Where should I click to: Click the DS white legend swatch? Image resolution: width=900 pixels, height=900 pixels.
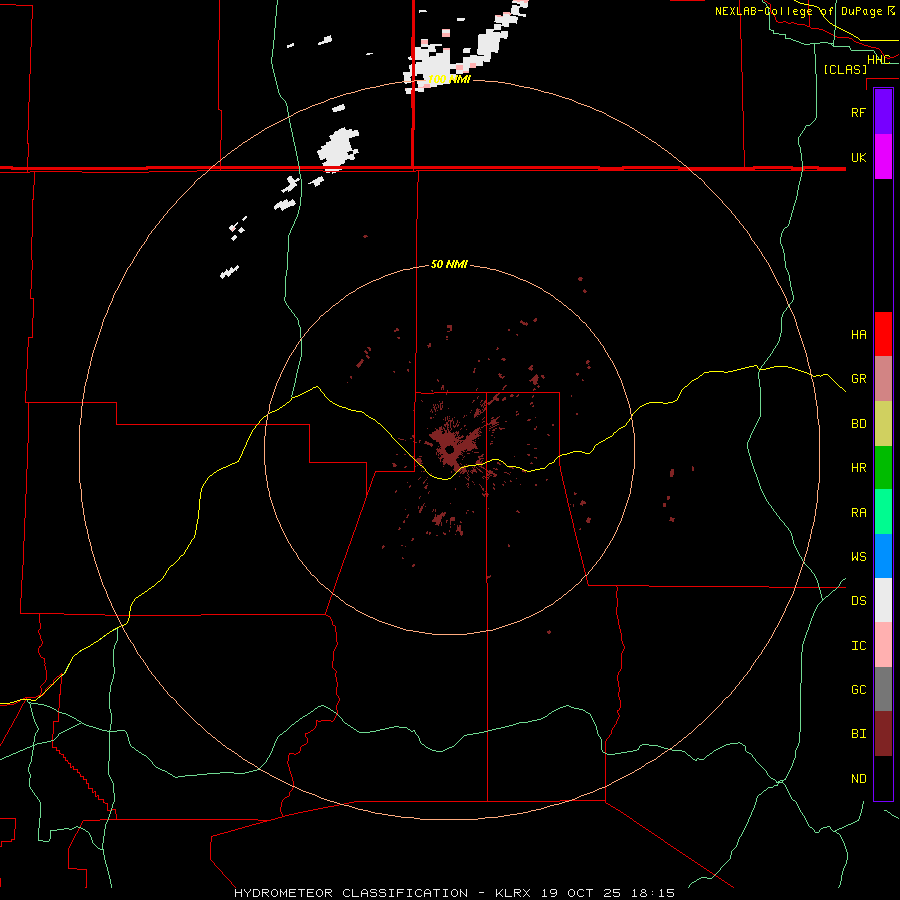(883, 600)
